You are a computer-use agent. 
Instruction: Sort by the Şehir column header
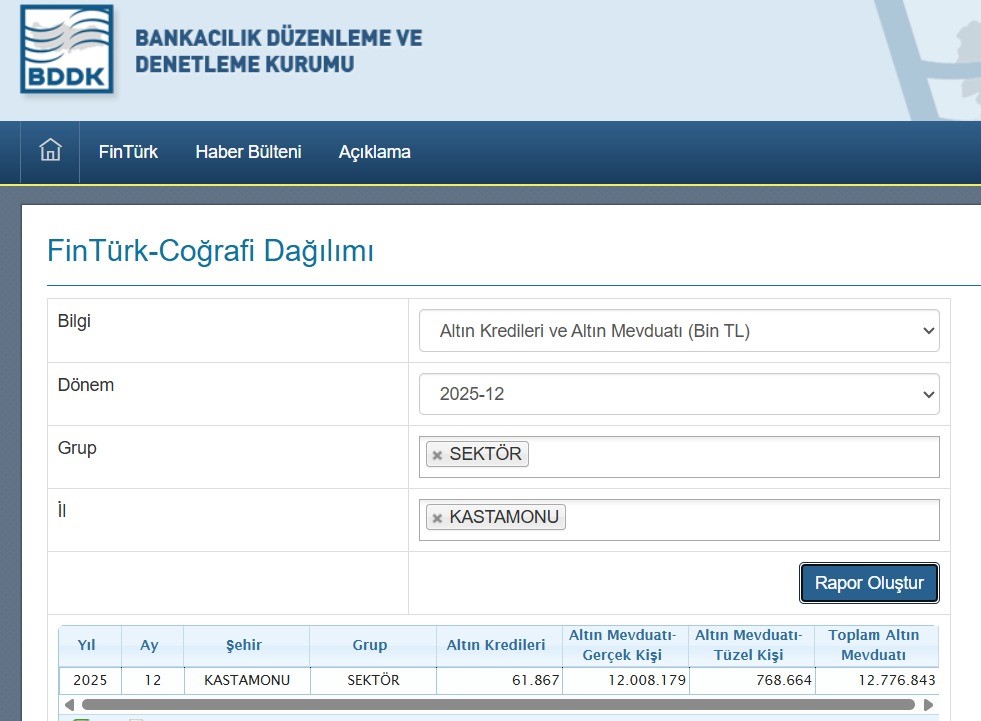coord(246,646)
